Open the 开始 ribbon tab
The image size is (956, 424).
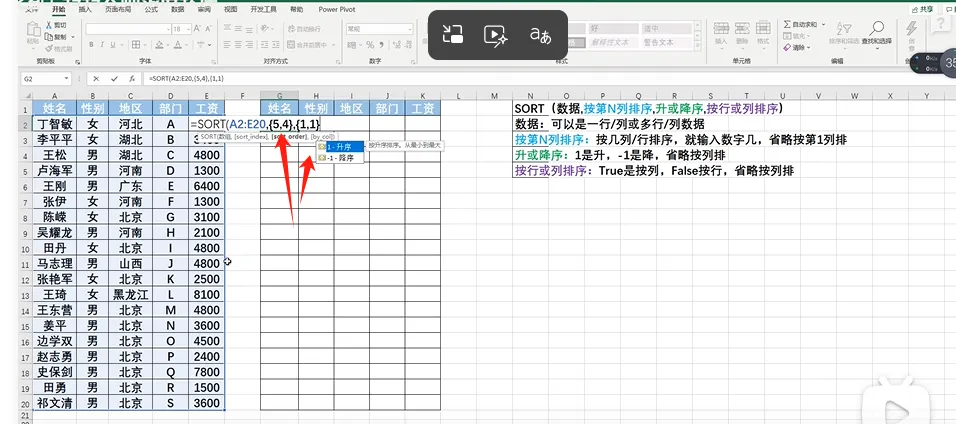coord(59,9)
